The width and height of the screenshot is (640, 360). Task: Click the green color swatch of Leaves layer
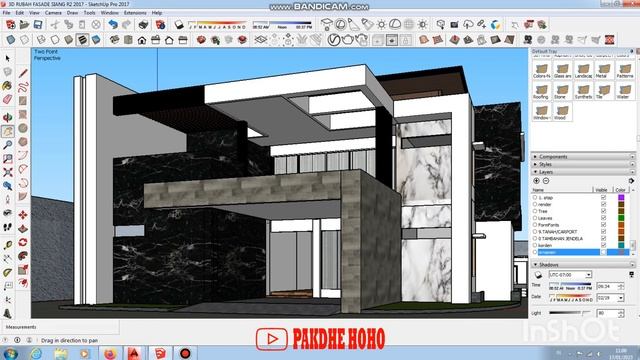pyautogui.click(x=621, y=218)
